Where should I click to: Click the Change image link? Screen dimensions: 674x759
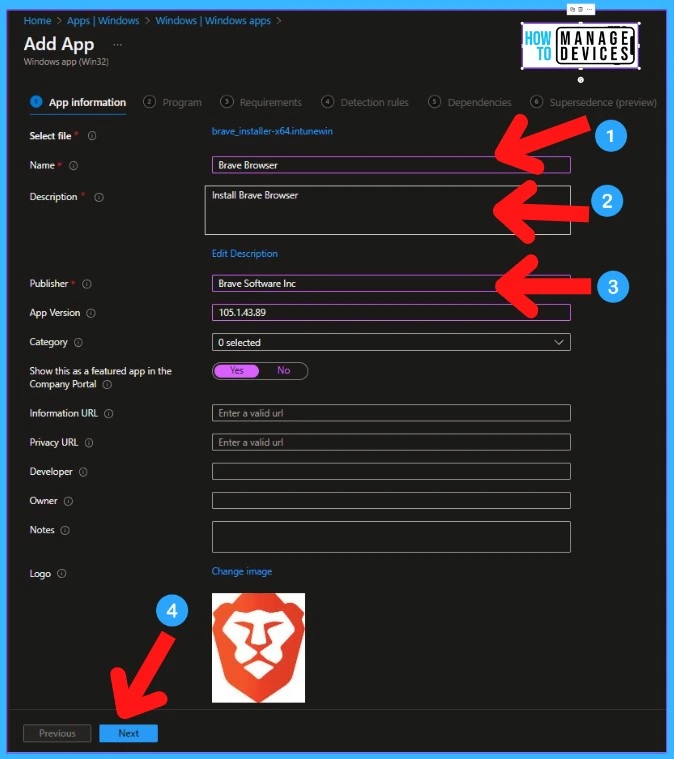242,572
